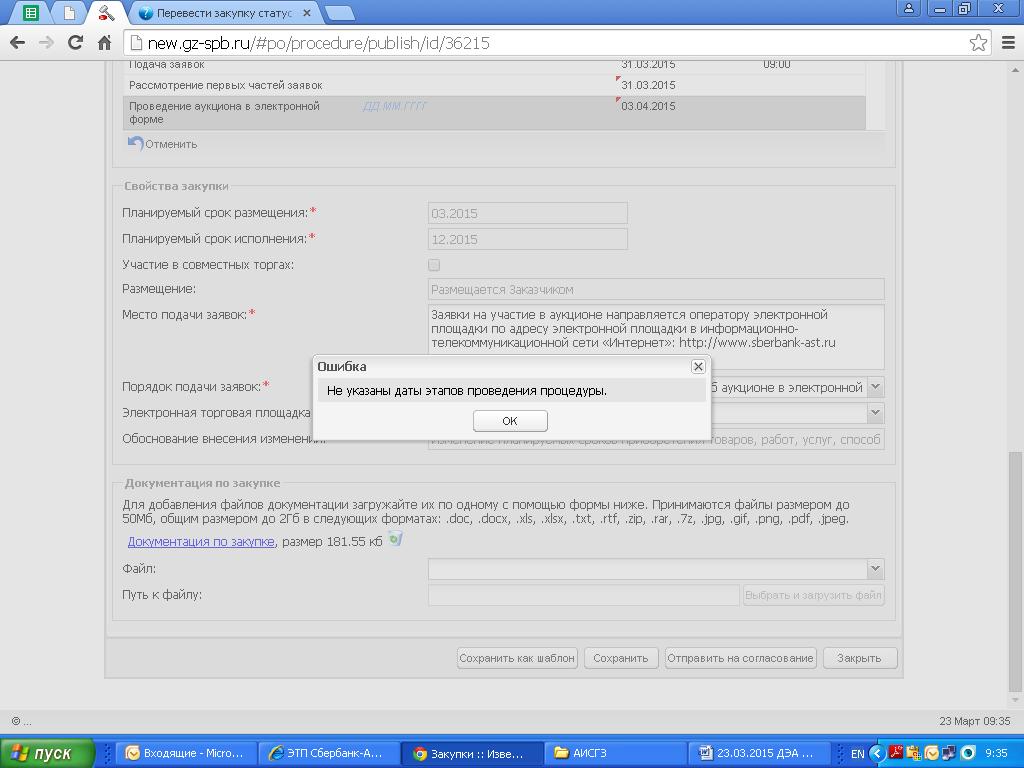Open the Windows пуск start button
This screenshot has height=768, width=1024.
point(47,753)
